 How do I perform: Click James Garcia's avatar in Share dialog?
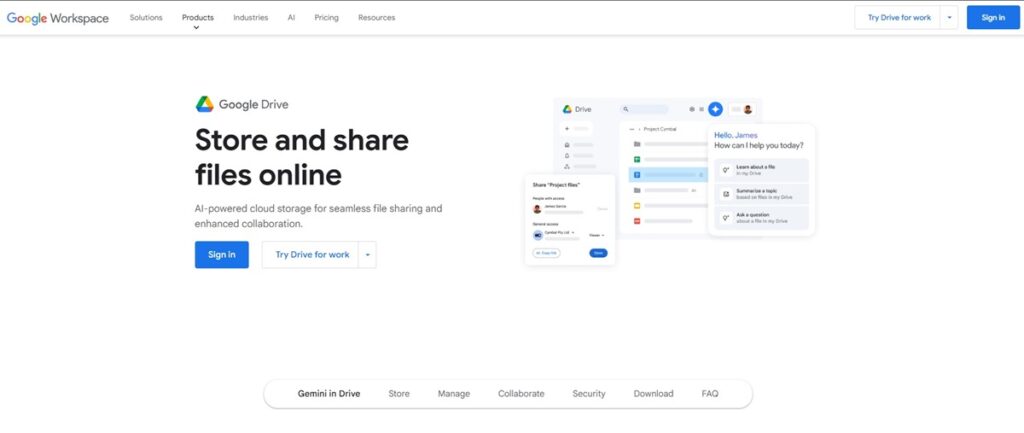(537, 209)
